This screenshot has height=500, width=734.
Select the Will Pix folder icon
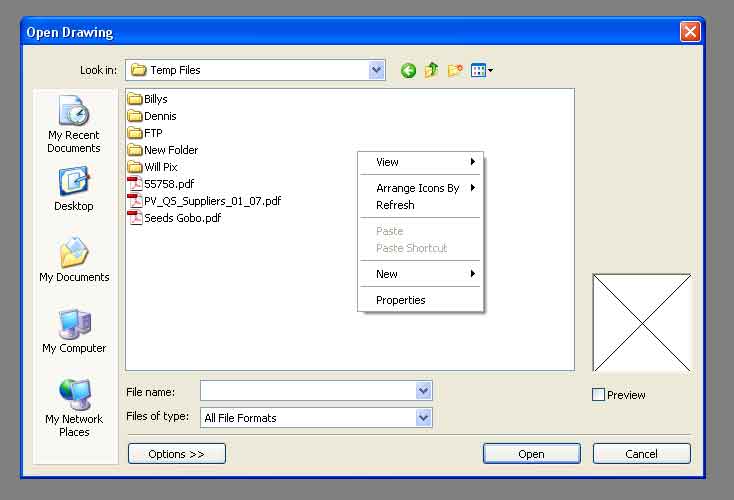[135, 167]
